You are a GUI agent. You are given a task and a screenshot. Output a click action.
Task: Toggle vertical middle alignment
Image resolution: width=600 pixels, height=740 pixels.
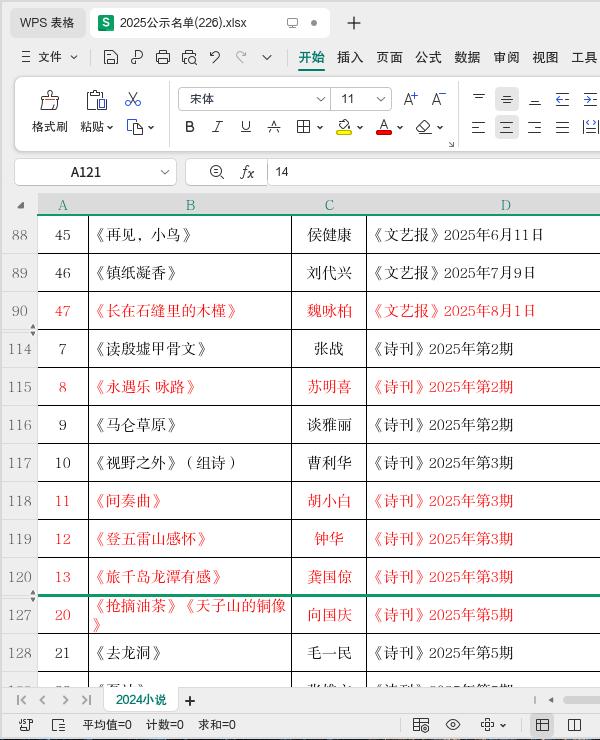click(507, 99)
